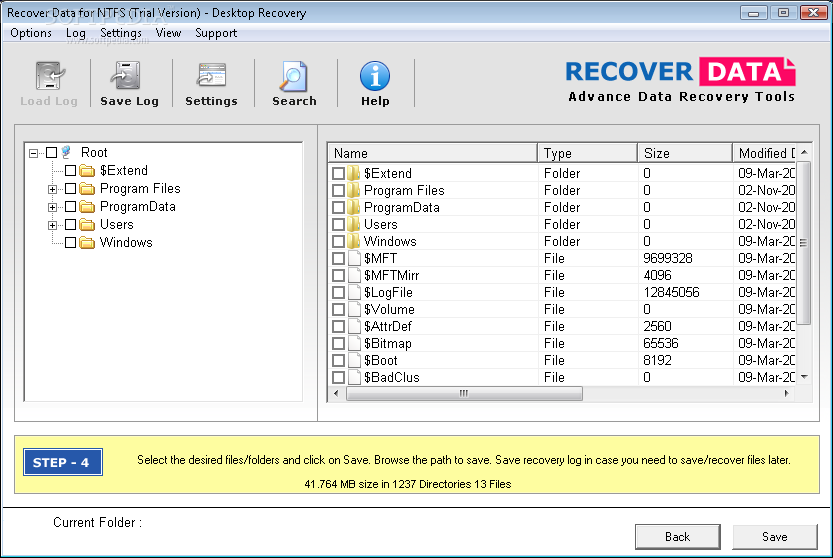Check the Users checkbox in tree
This screenshot has width=833, height=558.
tap(71, 225)
